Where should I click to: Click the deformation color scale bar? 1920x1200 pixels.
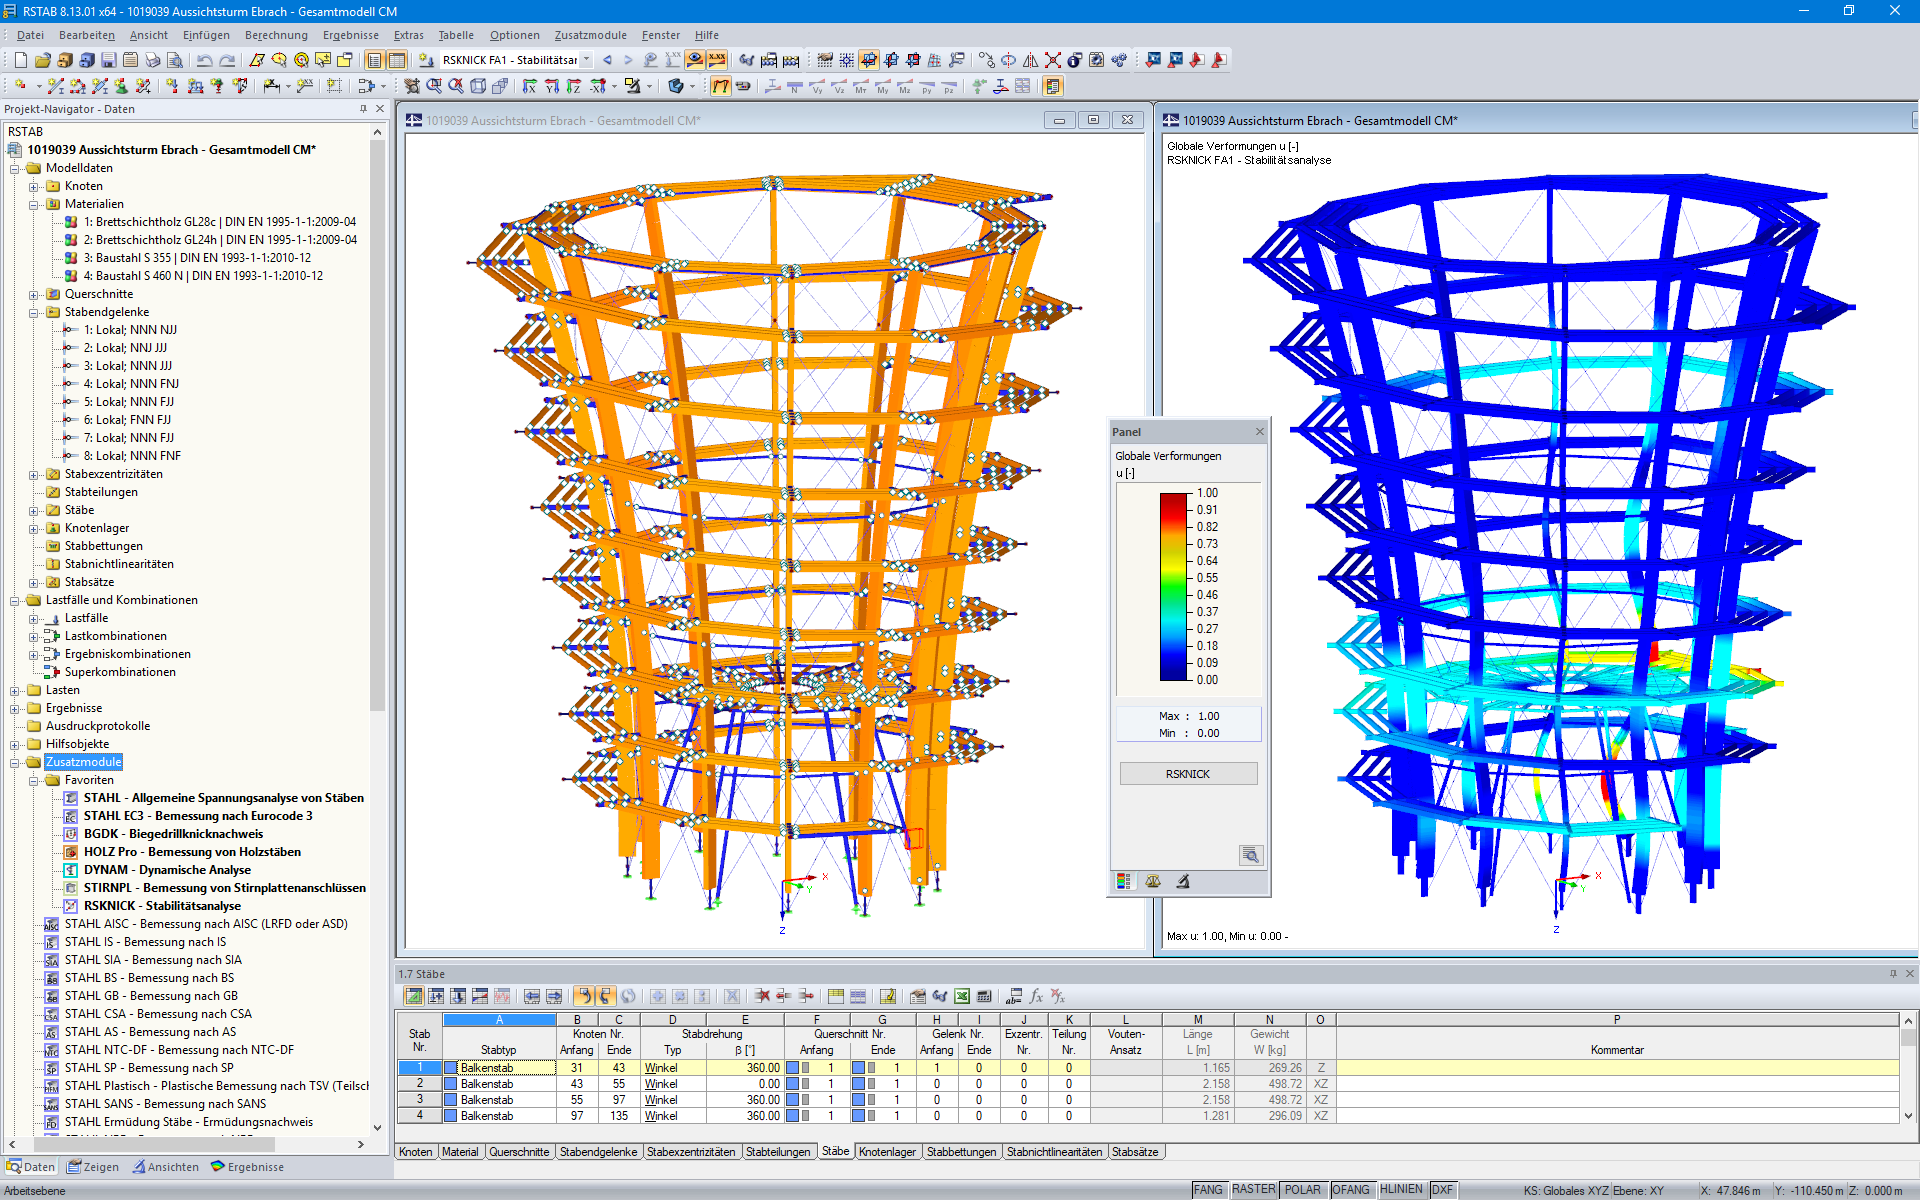click(x=1172, y=587)
